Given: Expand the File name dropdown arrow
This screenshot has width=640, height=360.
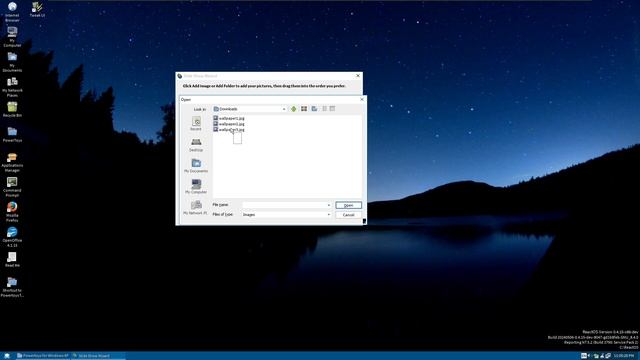Looking at the screenshot, I should [x=329, y=205].
